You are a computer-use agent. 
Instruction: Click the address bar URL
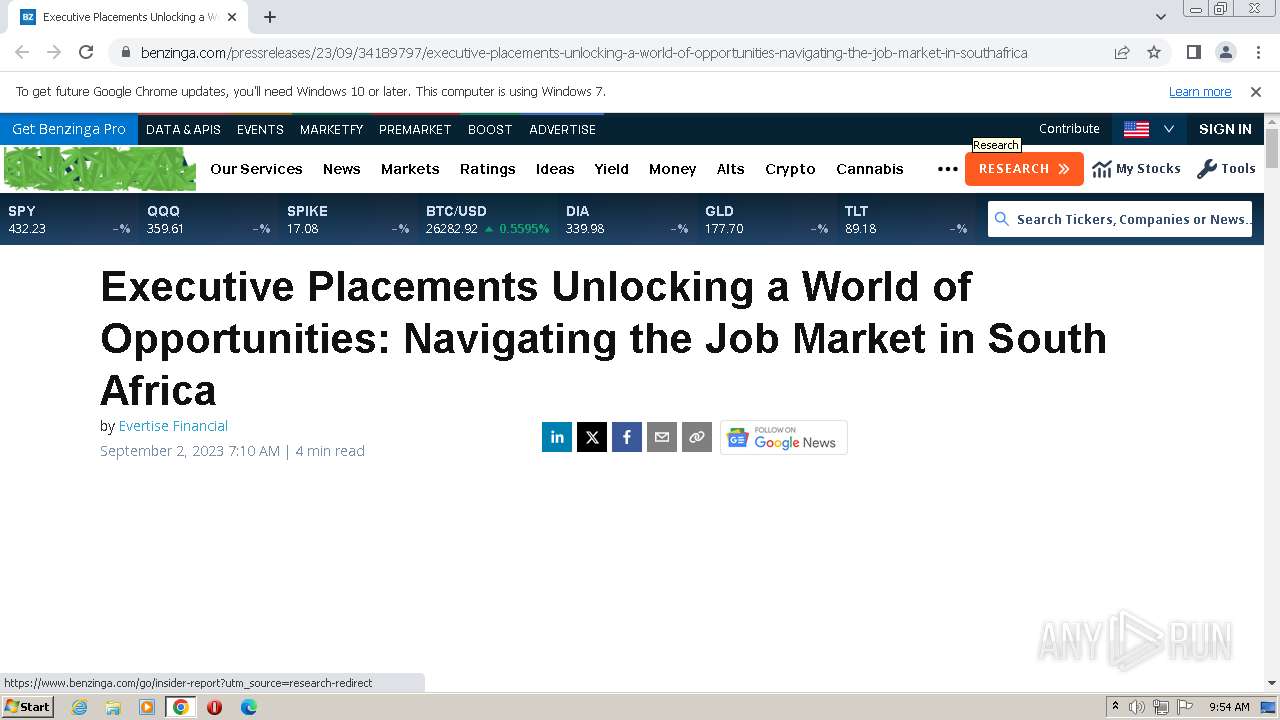click(x=584, y=52)
